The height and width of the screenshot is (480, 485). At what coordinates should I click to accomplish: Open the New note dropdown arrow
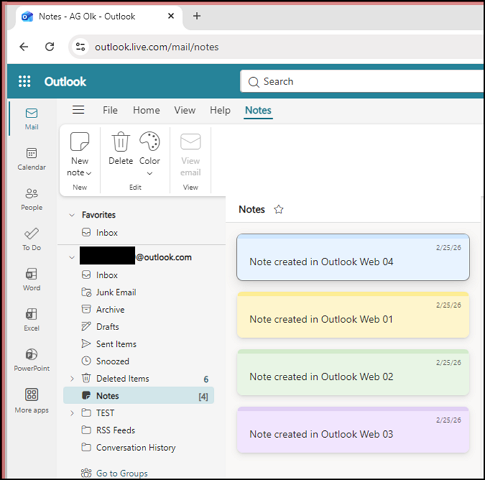[89, 173]
